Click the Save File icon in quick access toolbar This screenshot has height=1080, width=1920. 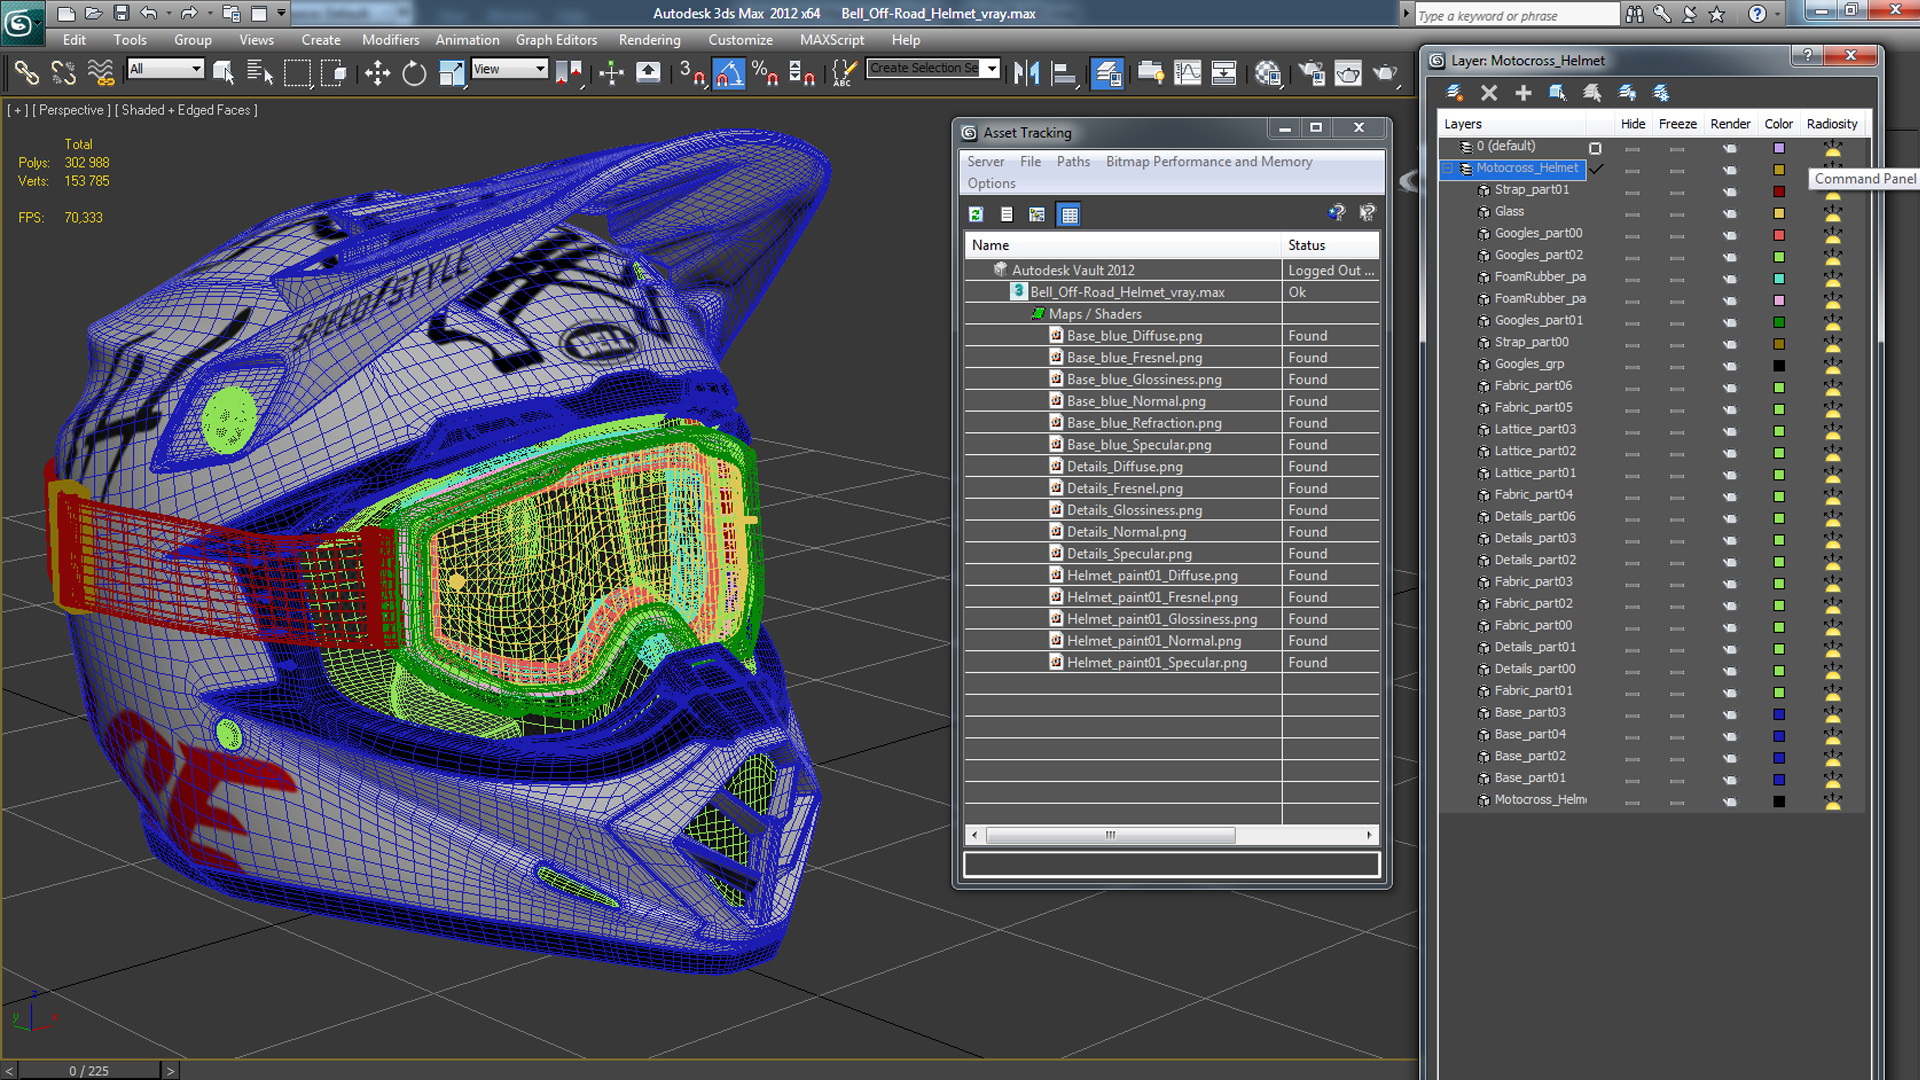(x=121, y=13)
